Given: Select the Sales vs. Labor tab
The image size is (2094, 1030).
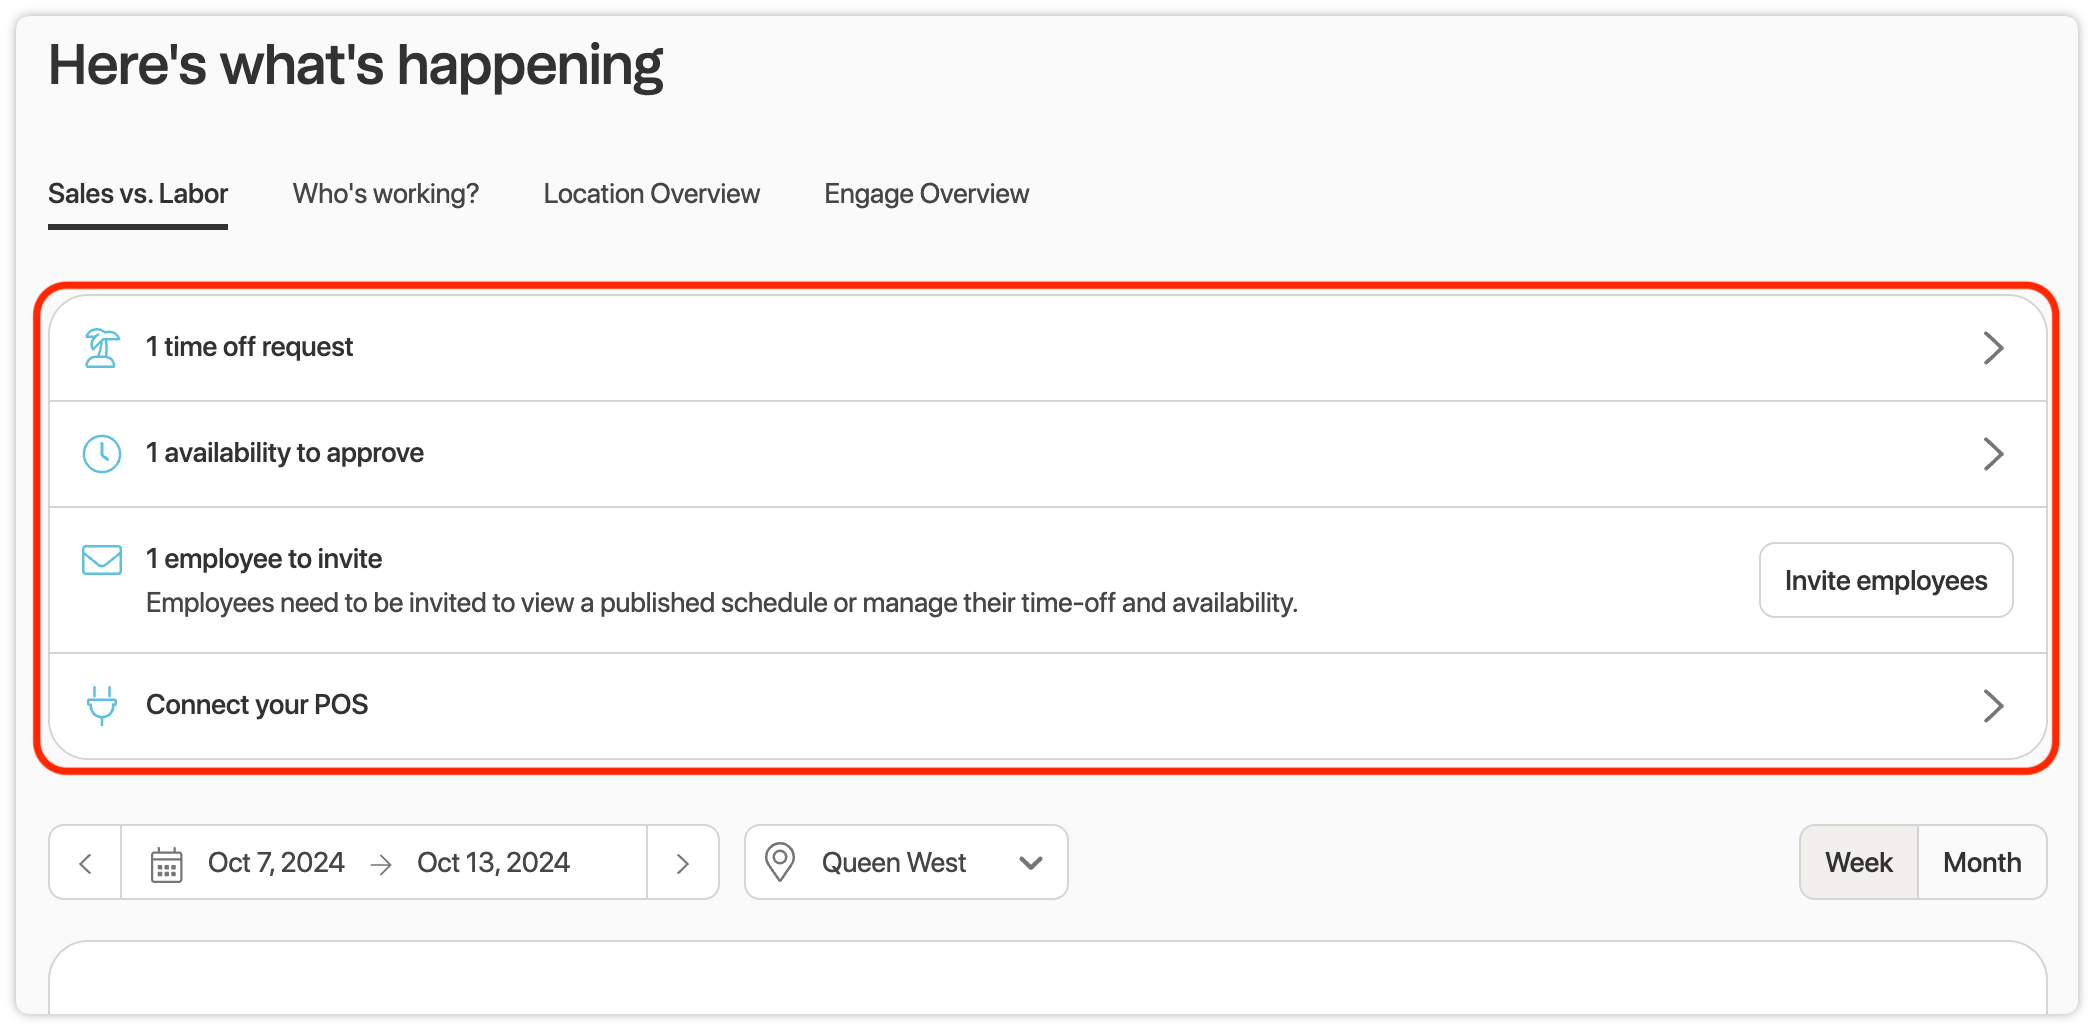Looking at the screenshot, I should point(138,194).
